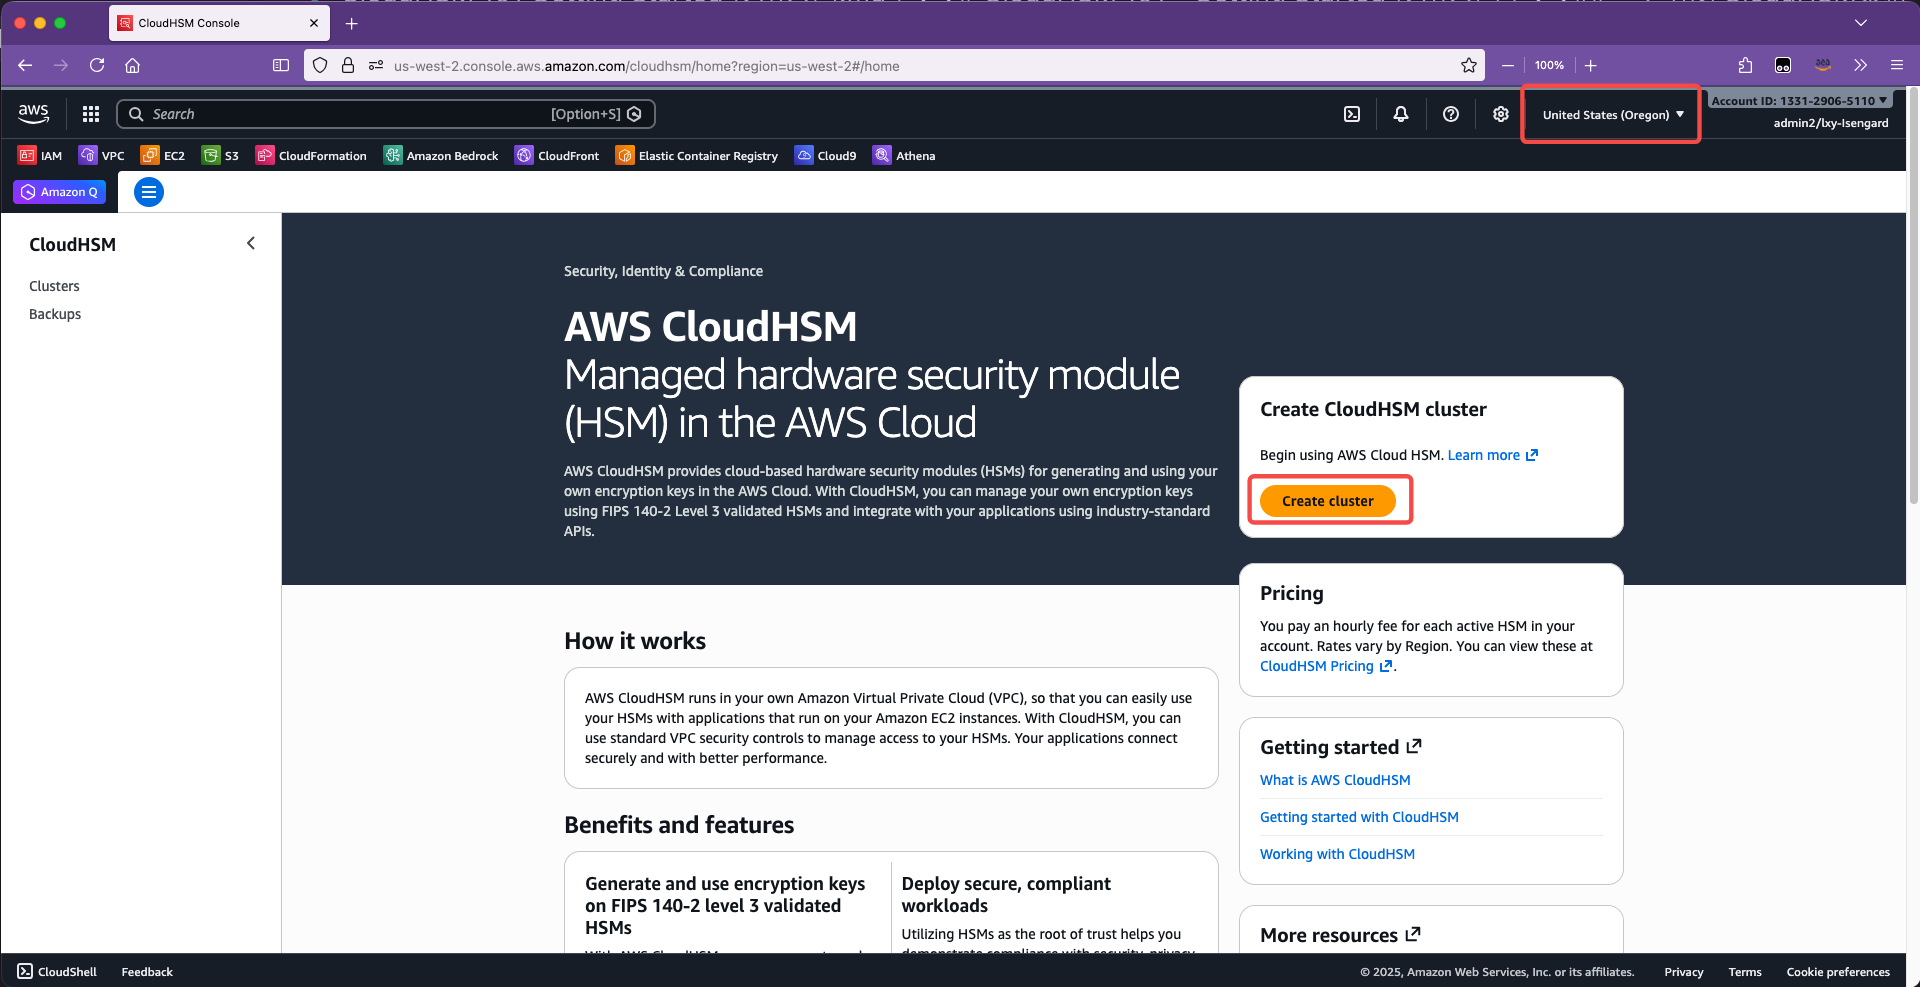Collapse the CloudHSM side navigation panel

[x=251, y=243]
